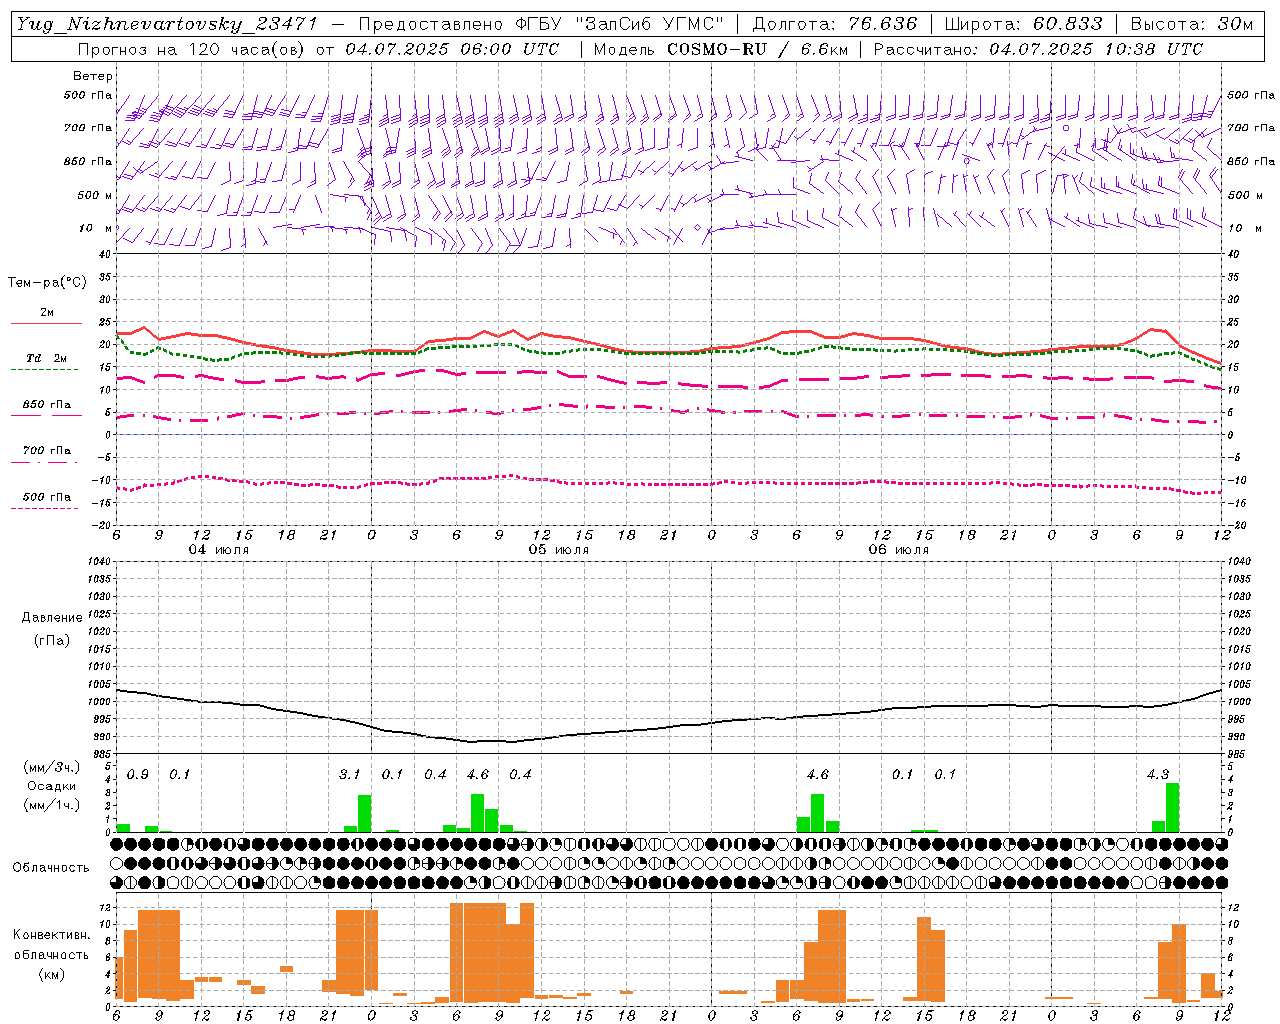Click the Тем-ра(°C) panel label
The image size is (1280, 1024).
[x=47, y=283]
